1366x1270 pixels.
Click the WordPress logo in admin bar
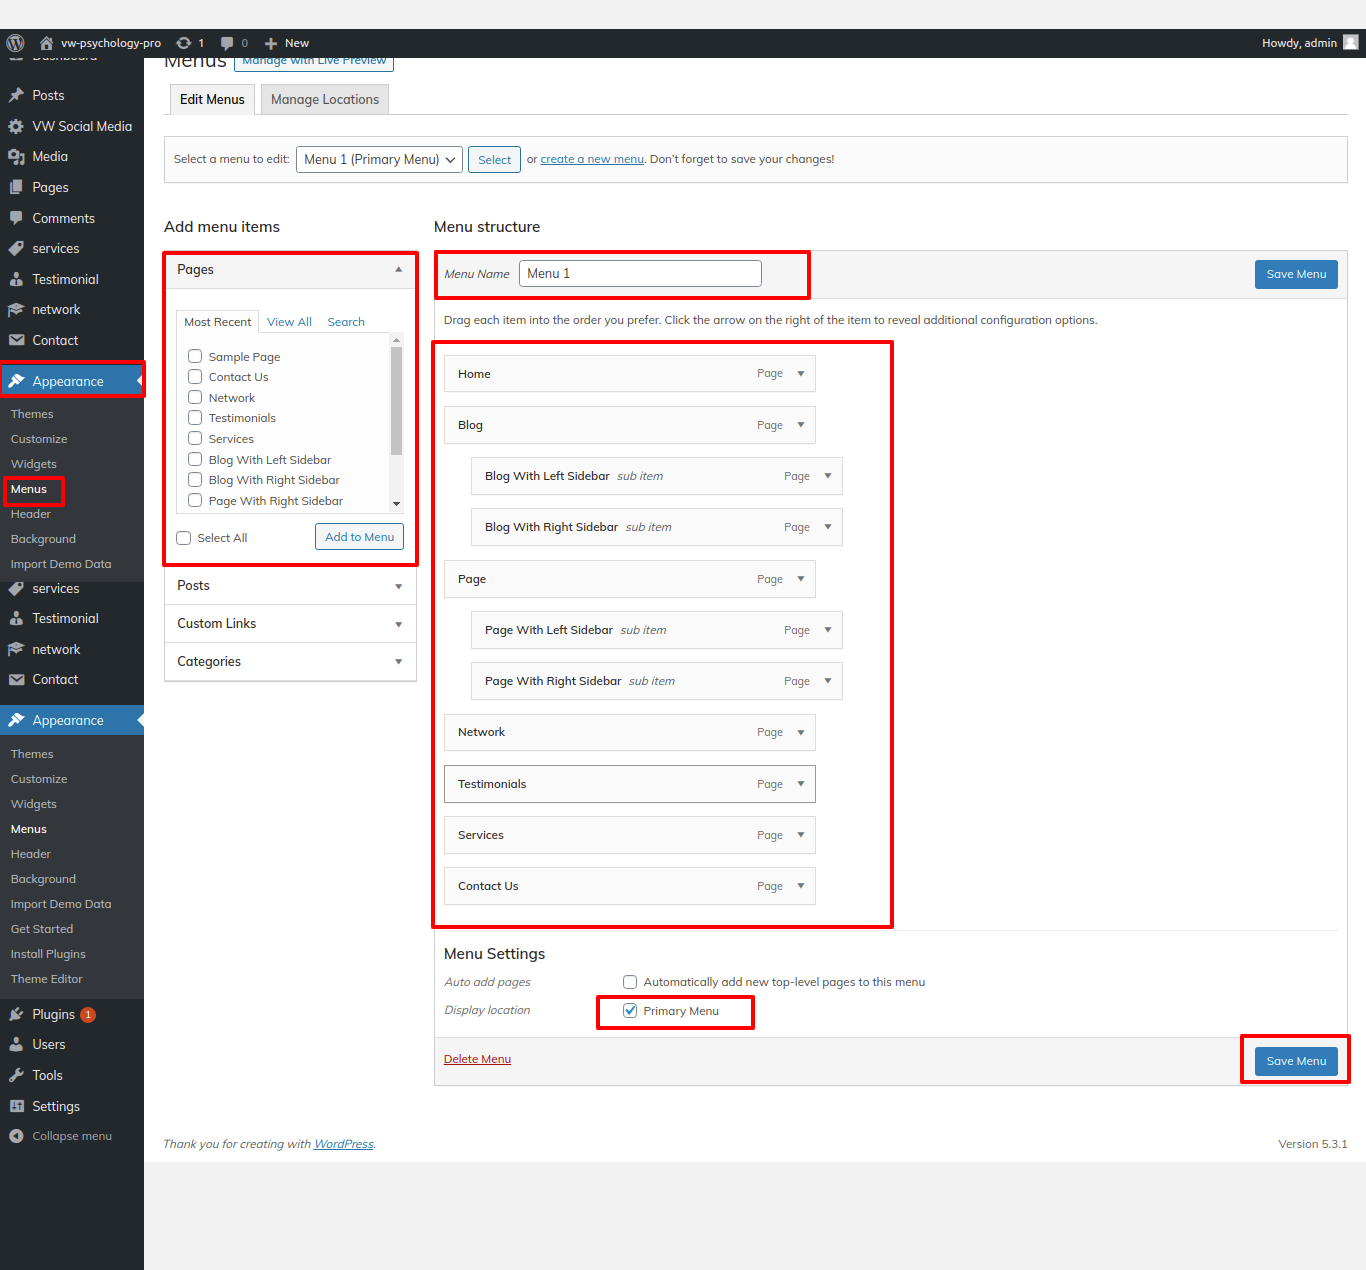[x=15, y=43]
